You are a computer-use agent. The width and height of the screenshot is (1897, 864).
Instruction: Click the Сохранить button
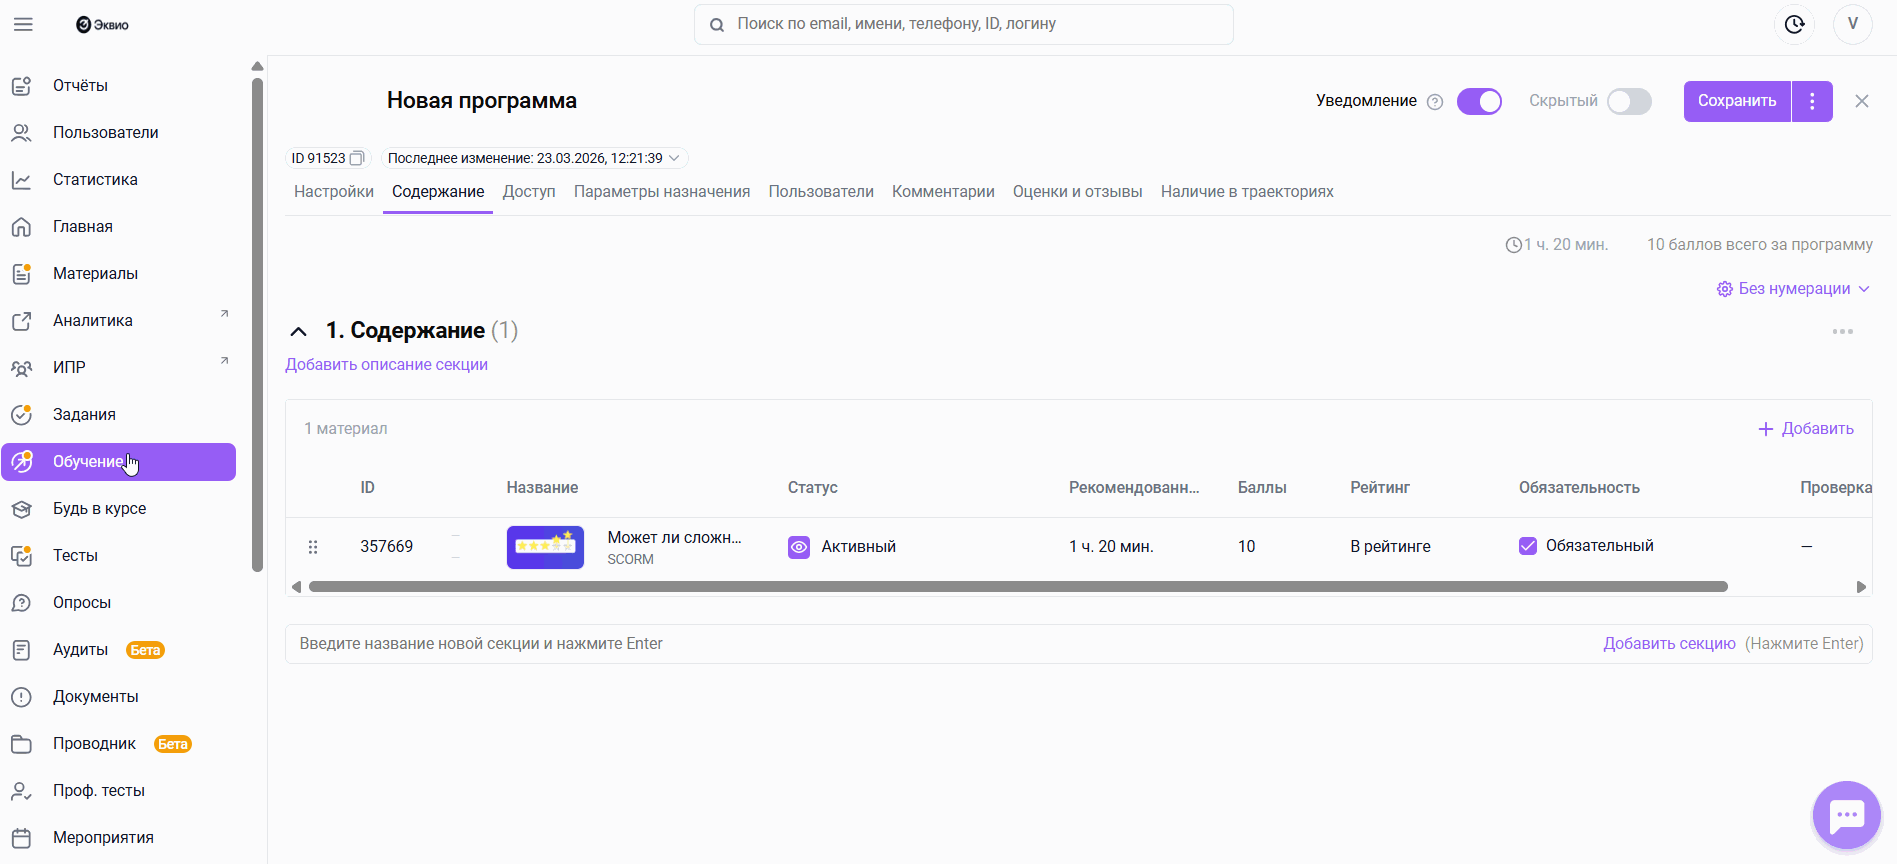(1737, 101)
